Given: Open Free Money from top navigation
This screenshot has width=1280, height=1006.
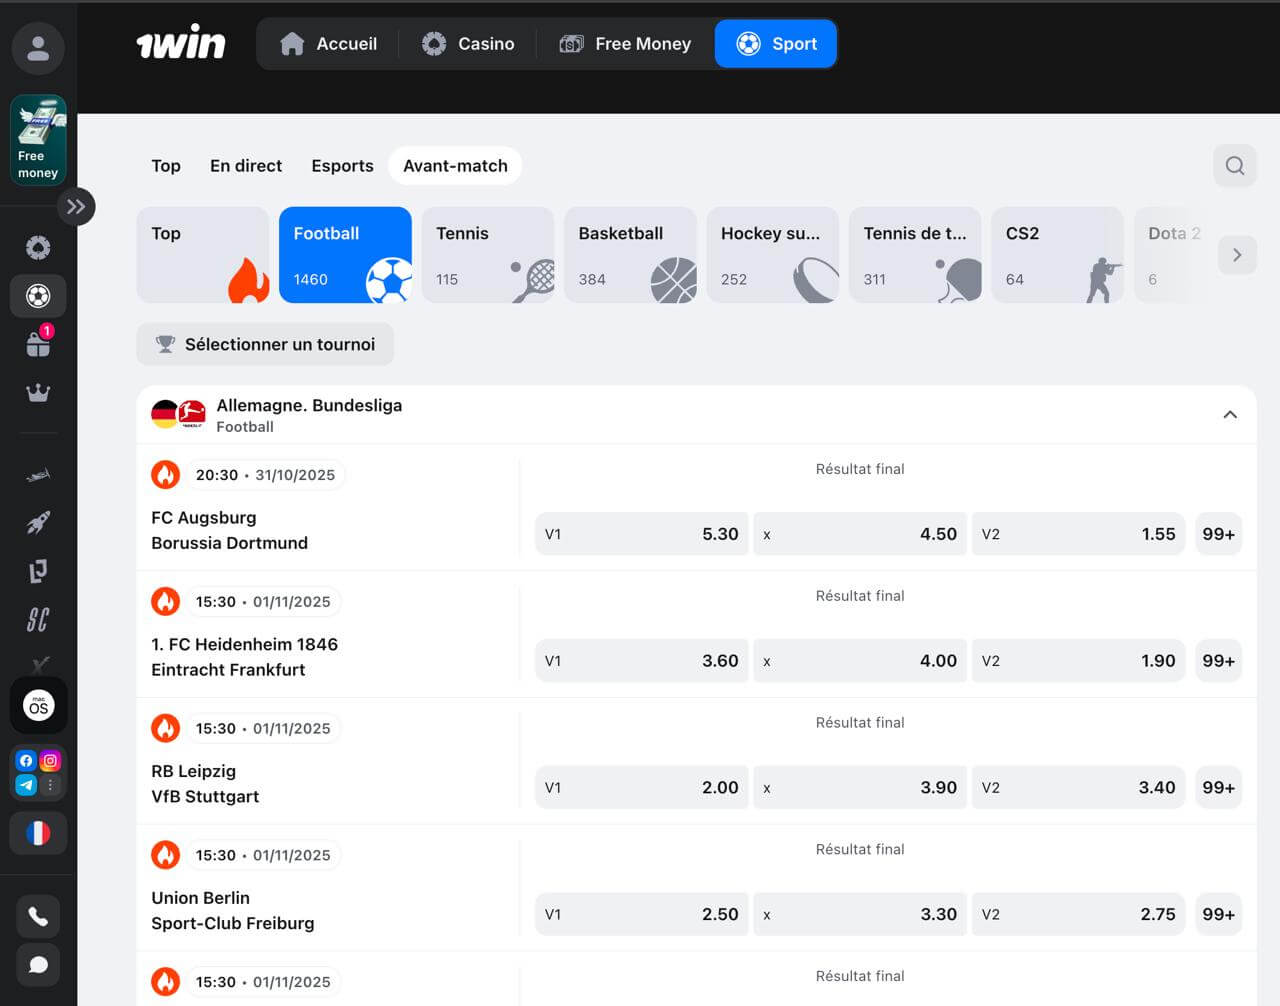Looking at the screenshot, I should point(625,43).
